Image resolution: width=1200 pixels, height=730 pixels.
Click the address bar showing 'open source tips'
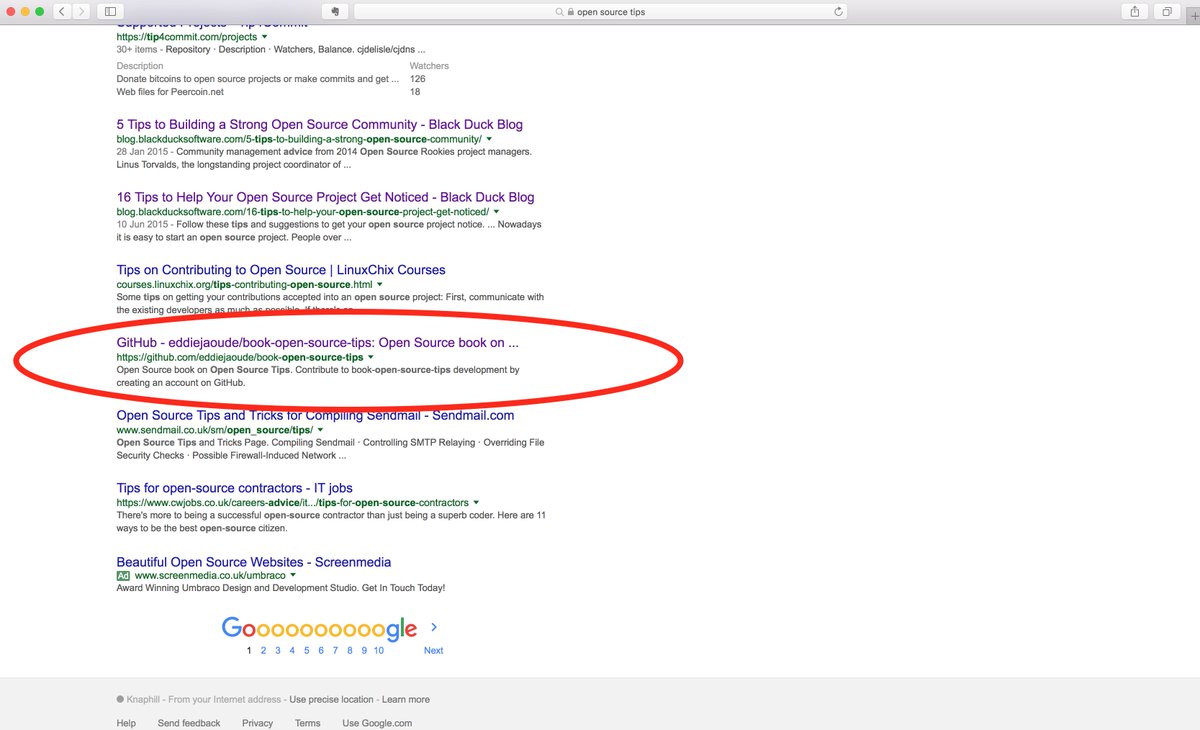pos(601,12)
